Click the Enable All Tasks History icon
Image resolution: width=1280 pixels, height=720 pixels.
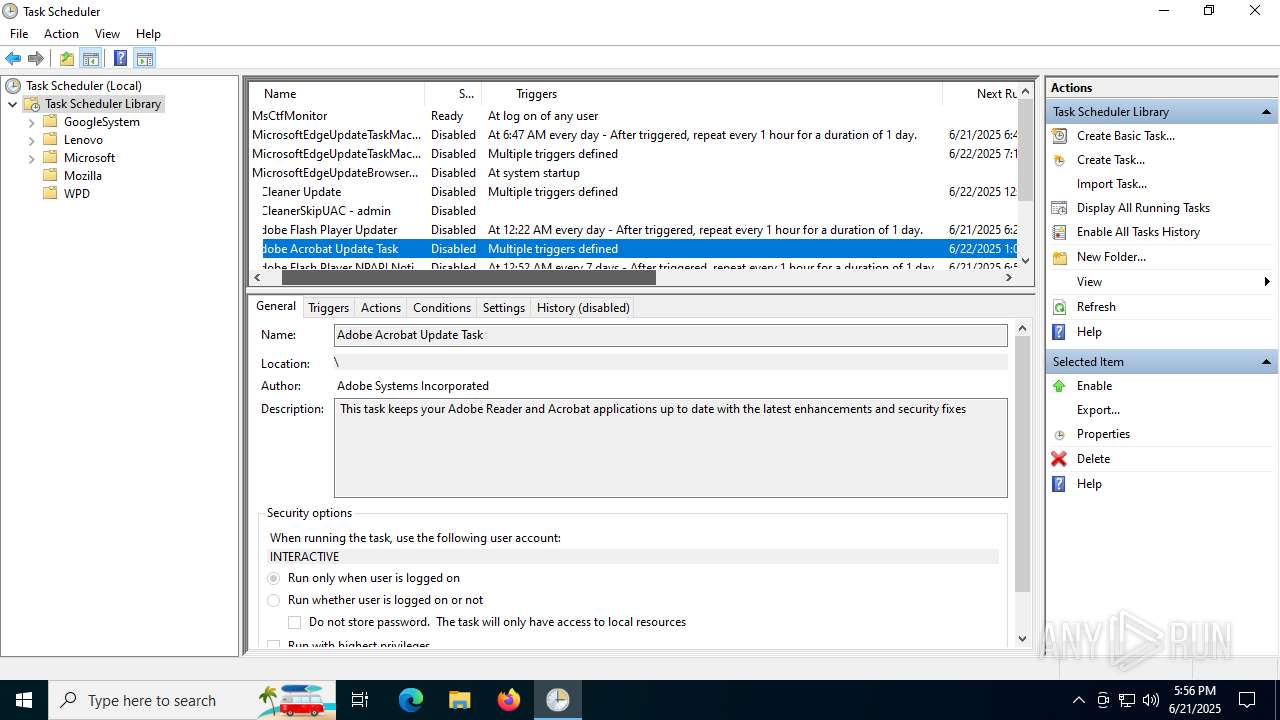1060,232
